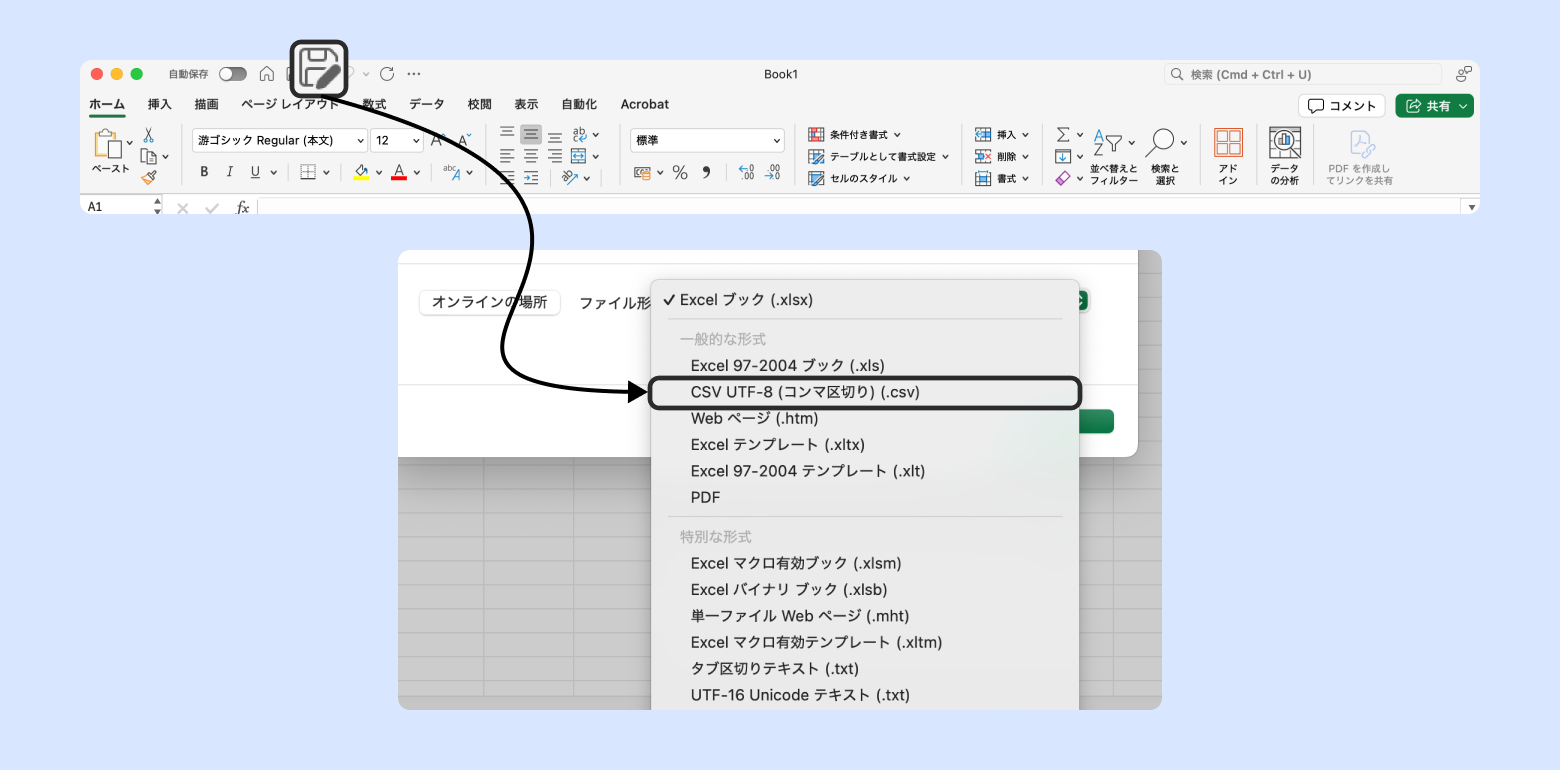Click the Fill down icon
The image size is (1560, 770).
point(1063,156)
